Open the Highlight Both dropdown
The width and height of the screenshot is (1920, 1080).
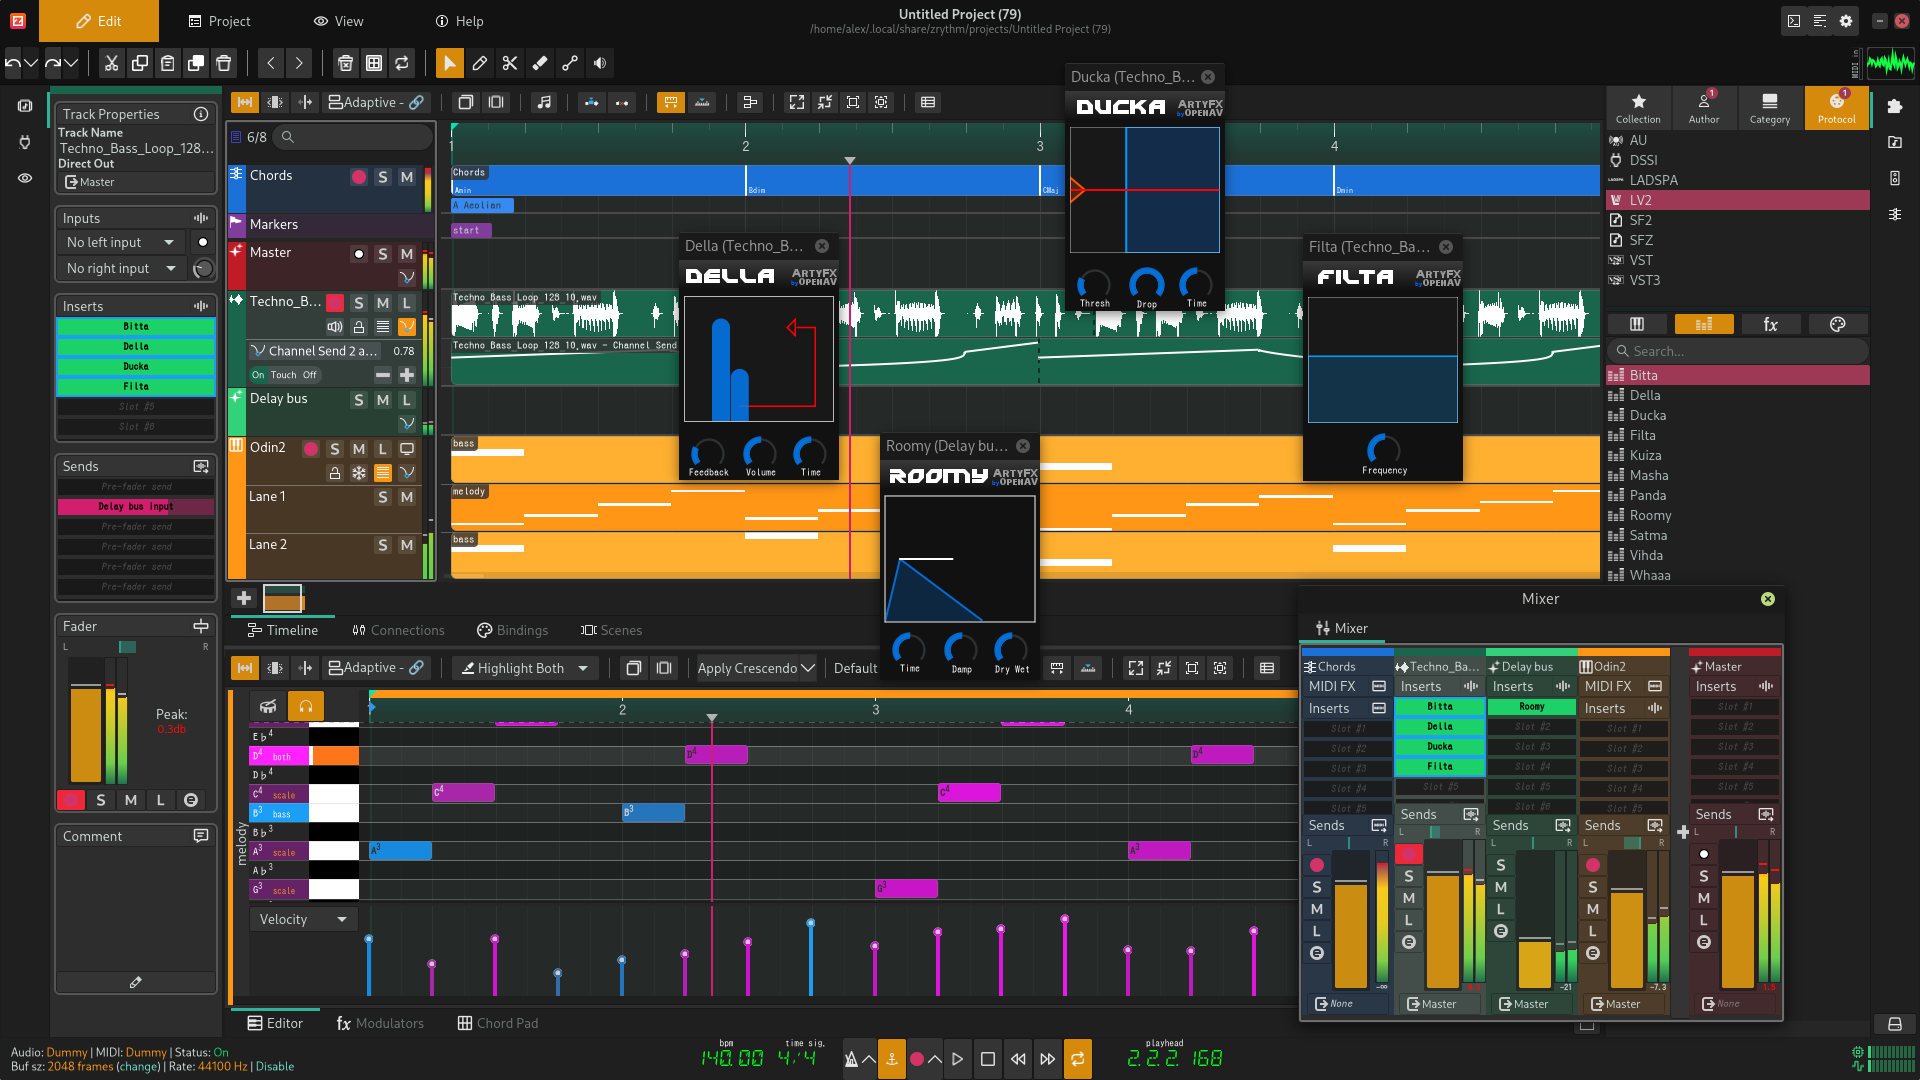coord(525,668)
